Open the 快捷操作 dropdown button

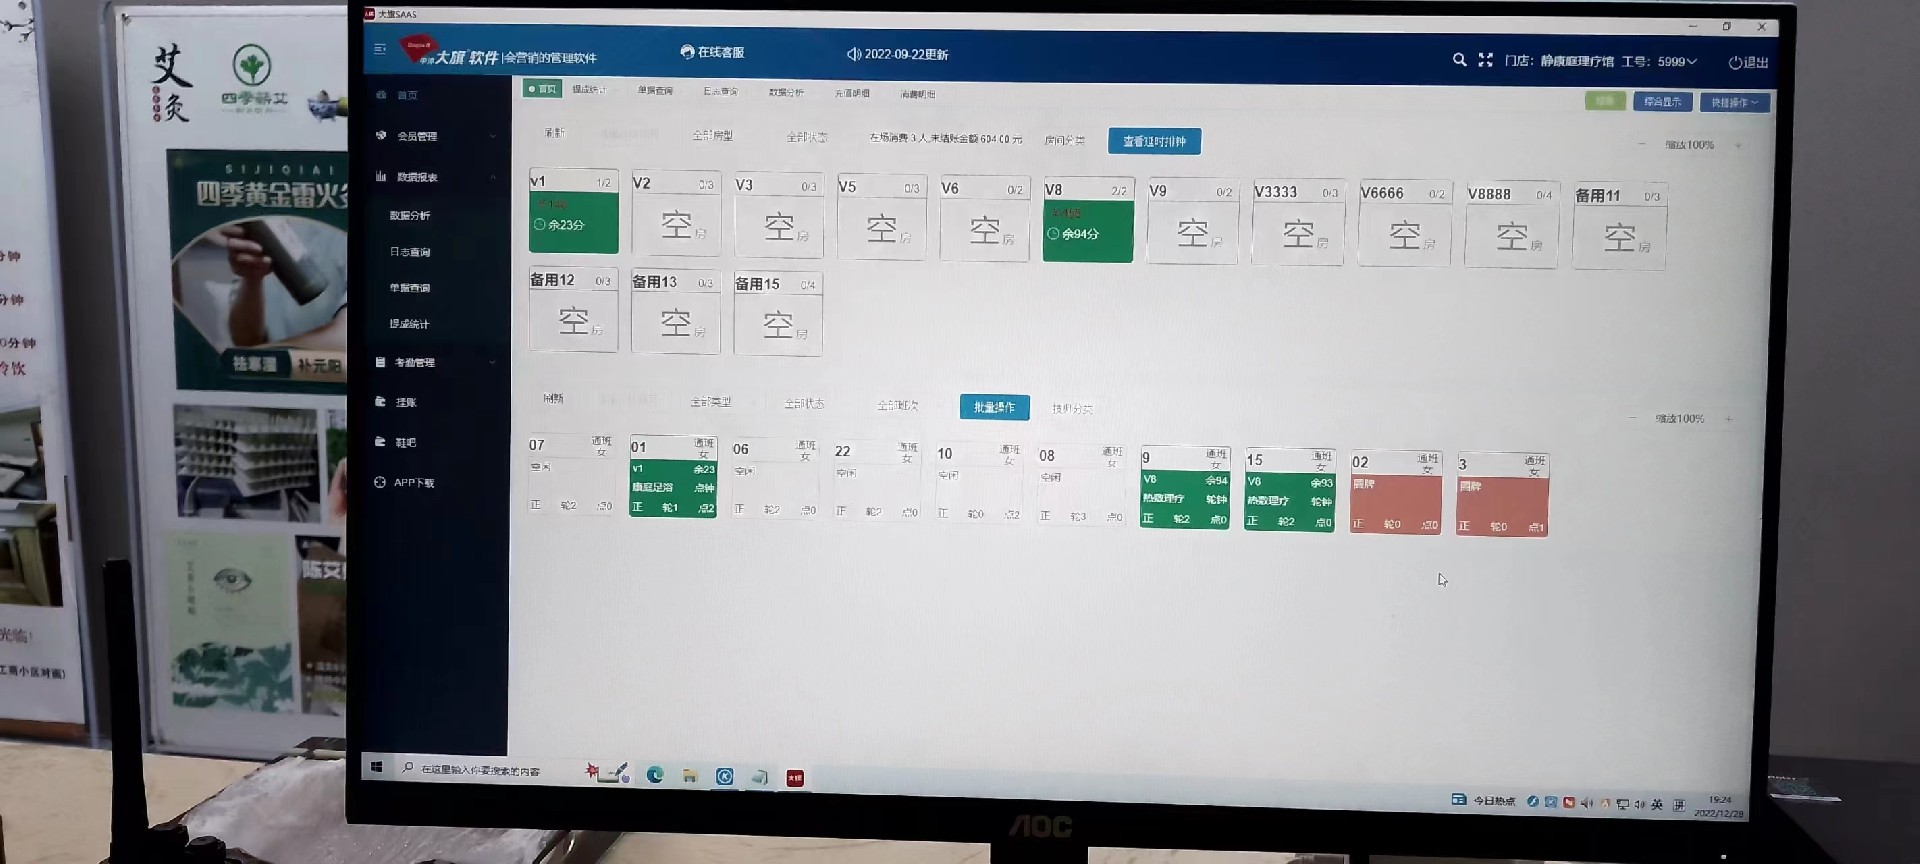pos(1734,102)
